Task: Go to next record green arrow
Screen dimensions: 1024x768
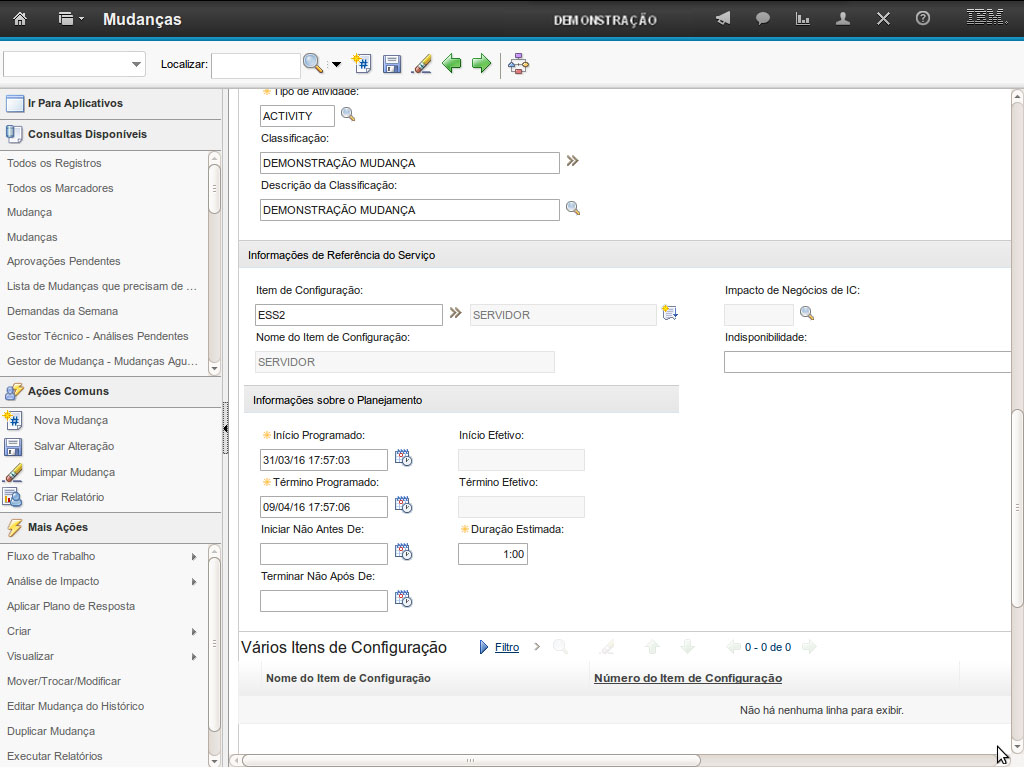Action: click(x=481, y=64)
